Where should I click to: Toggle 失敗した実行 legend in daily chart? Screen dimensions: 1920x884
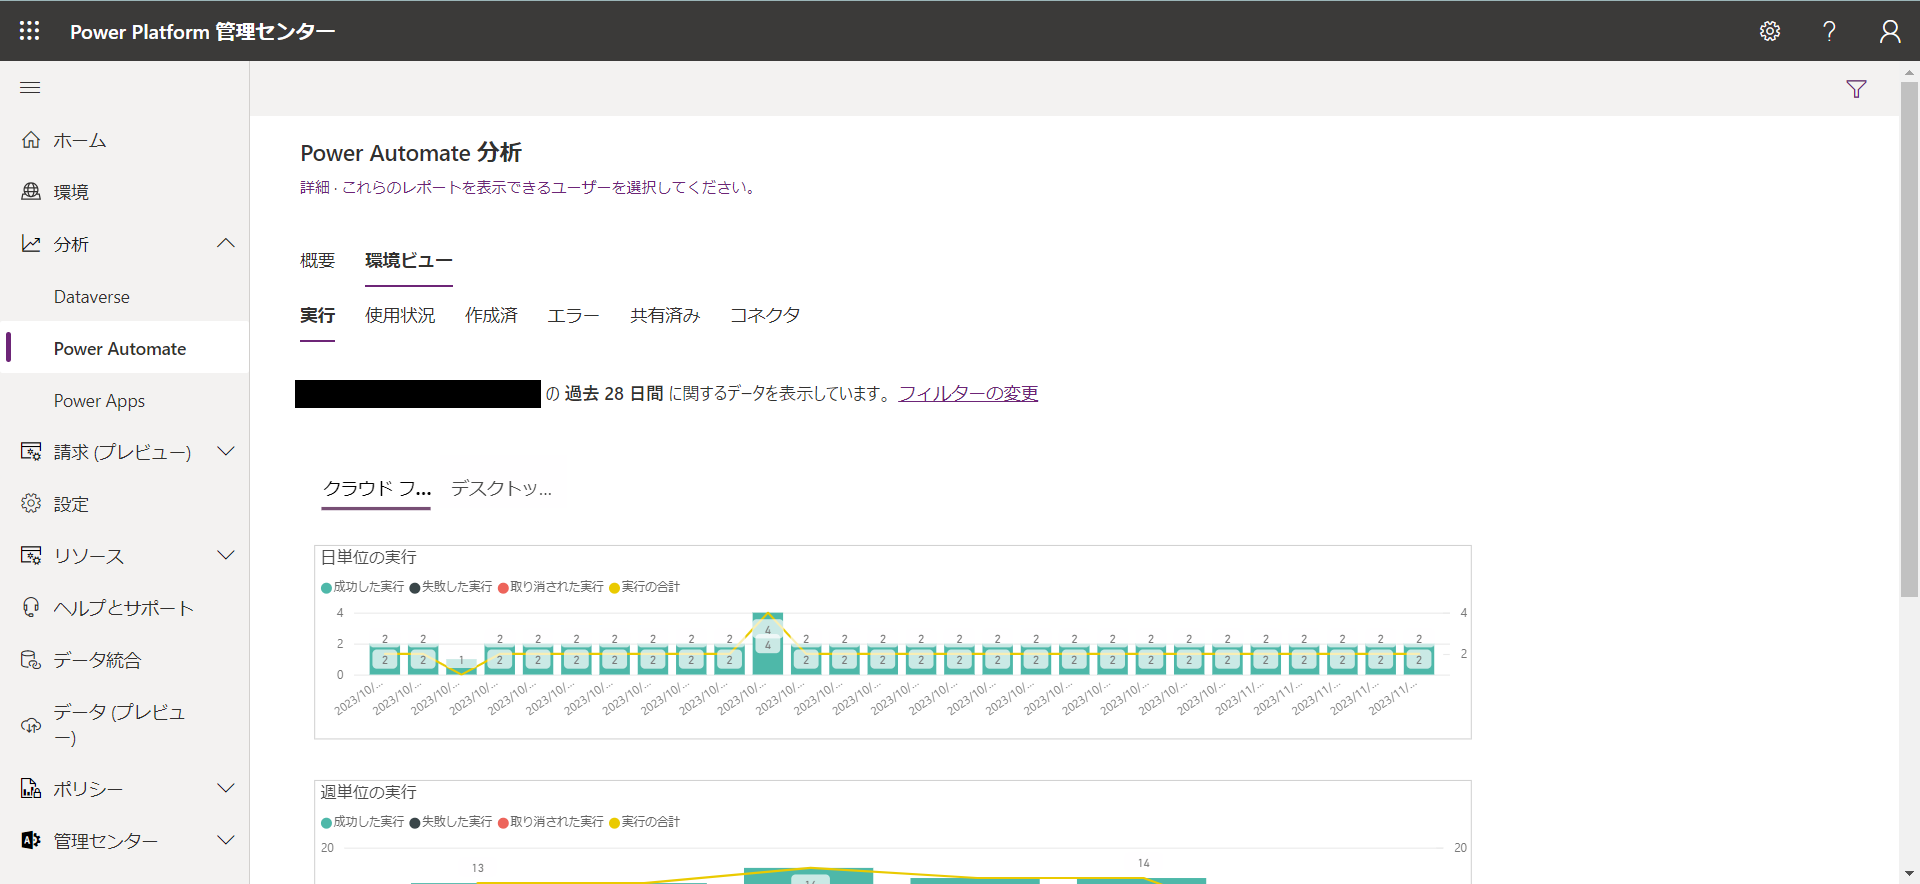[451, 587]
